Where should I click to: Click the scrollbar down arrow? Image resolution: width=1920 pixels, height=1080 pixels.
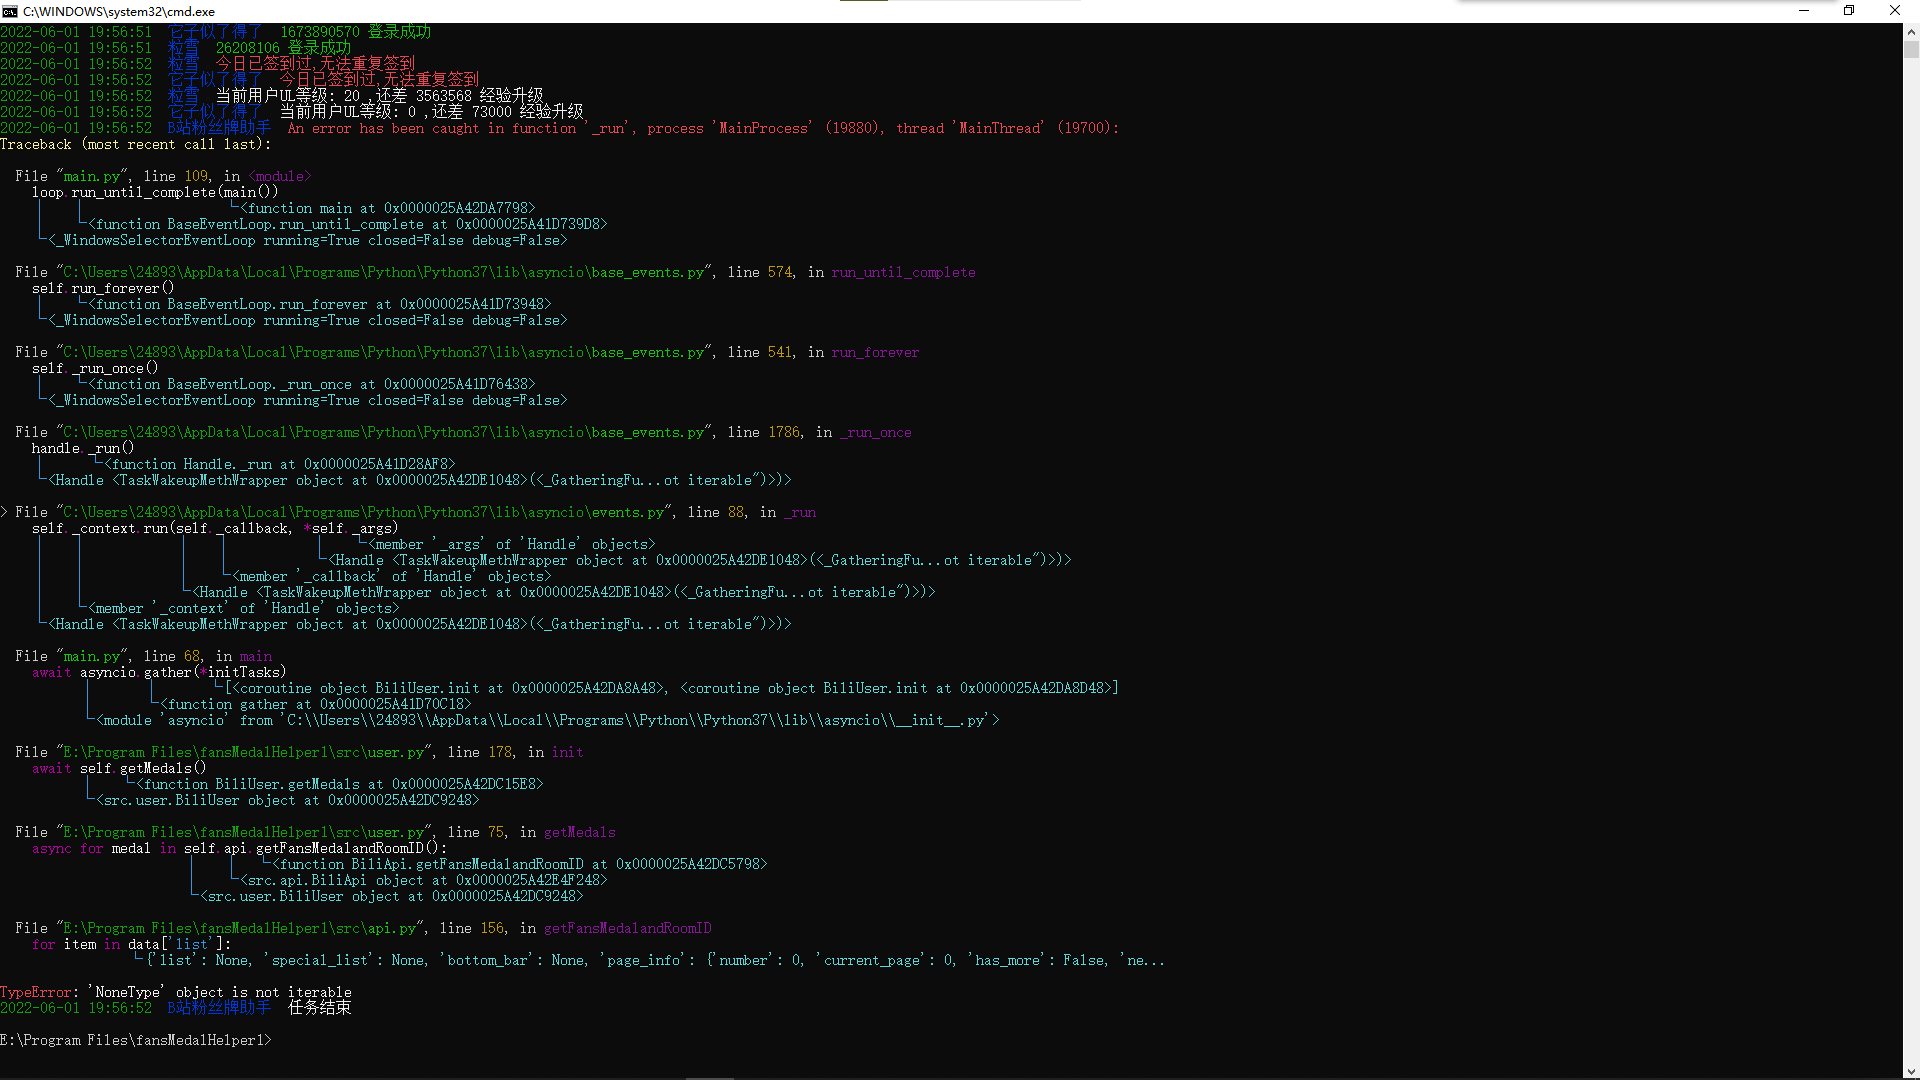click(x=1911, y=1071)
